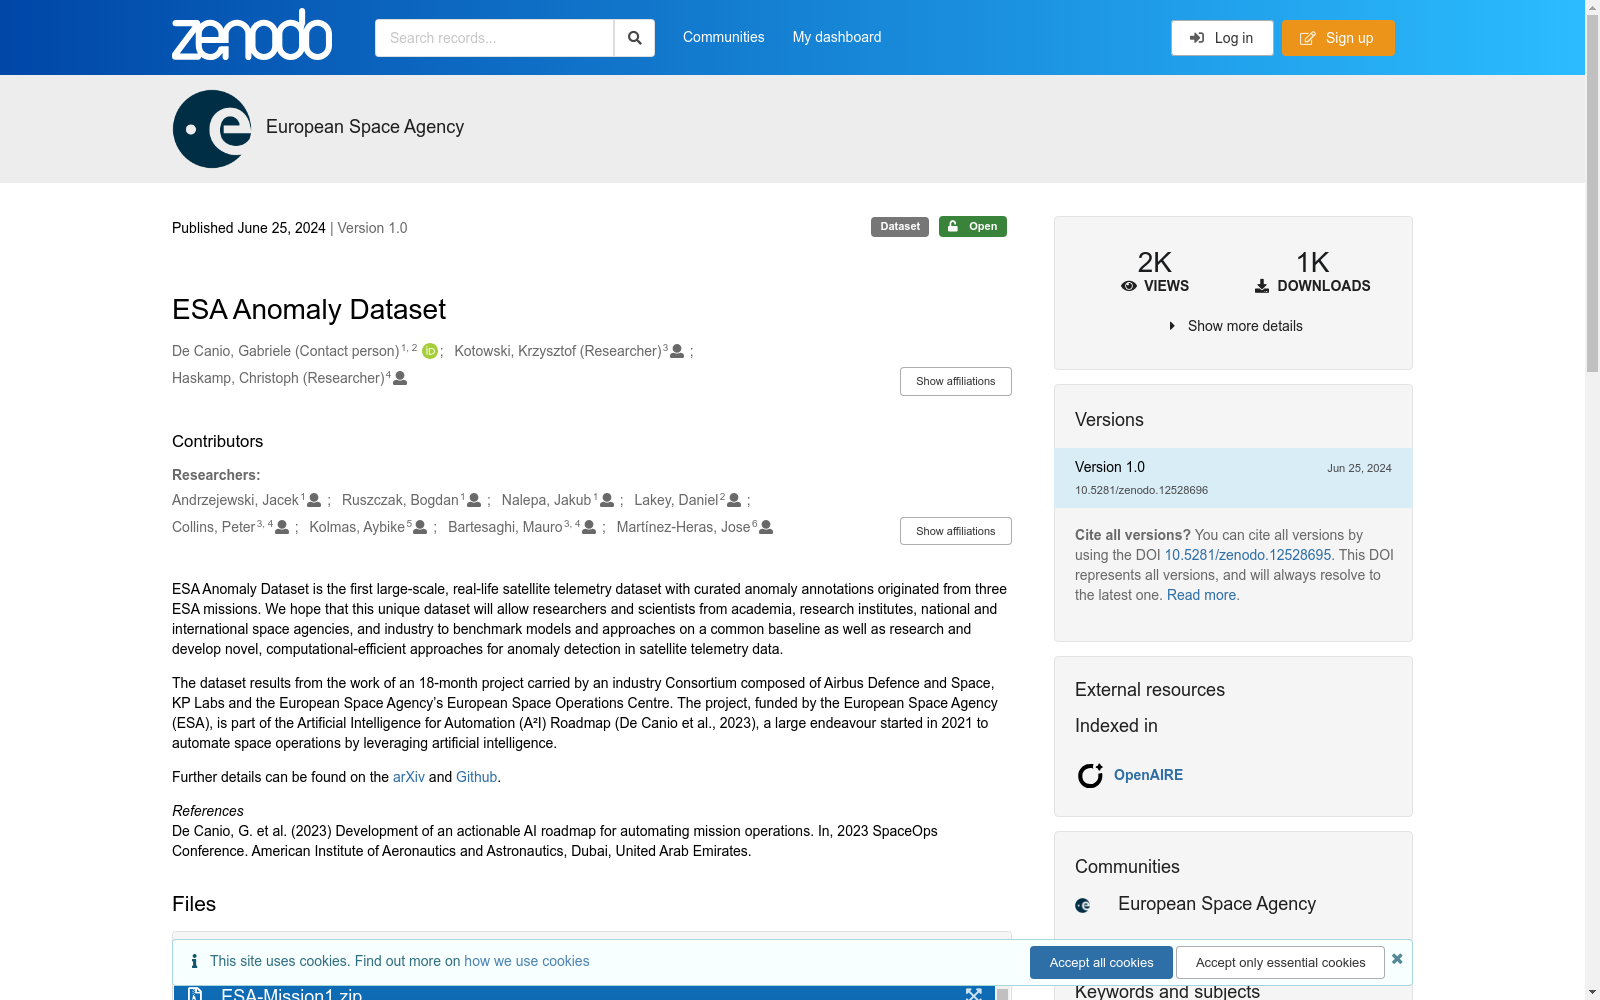Click the European Space Agency header title

coord(365,127)
